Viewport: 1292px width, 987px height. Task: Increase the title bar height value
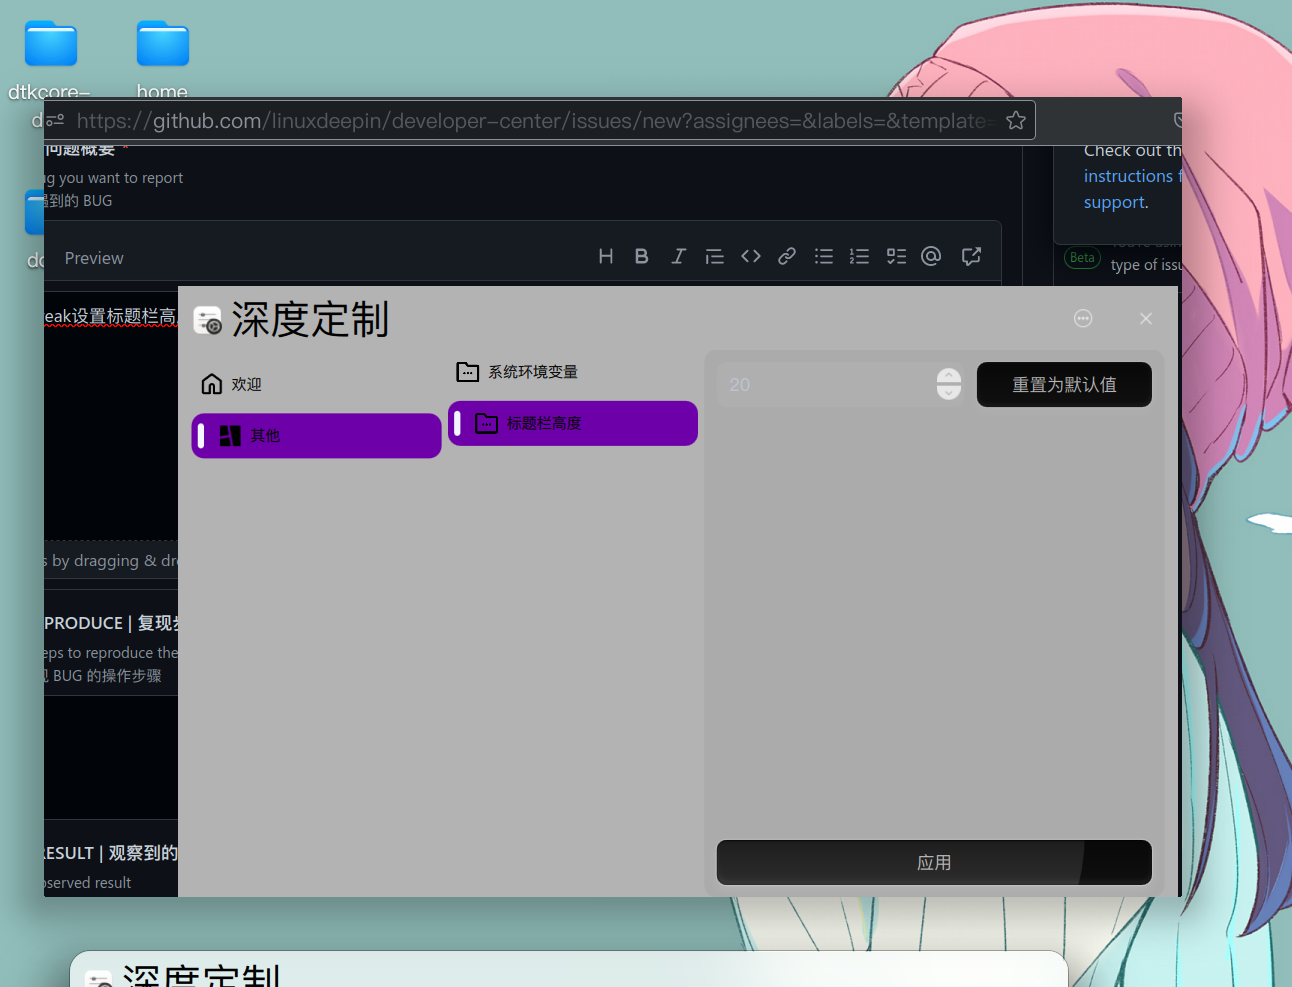pyautogui.click(x=949, y=376)
